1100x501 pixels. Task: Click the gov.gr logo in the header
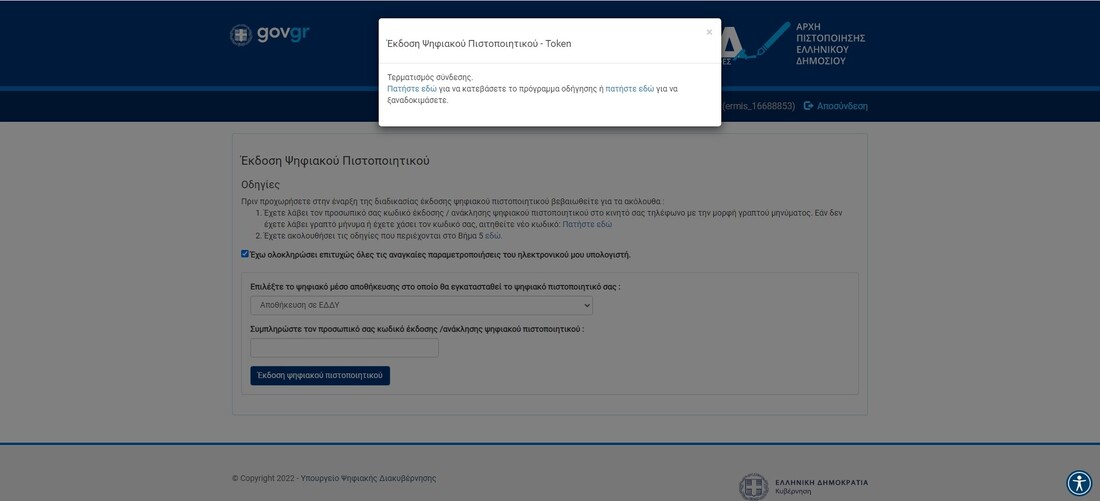click(x=269, y=34)
